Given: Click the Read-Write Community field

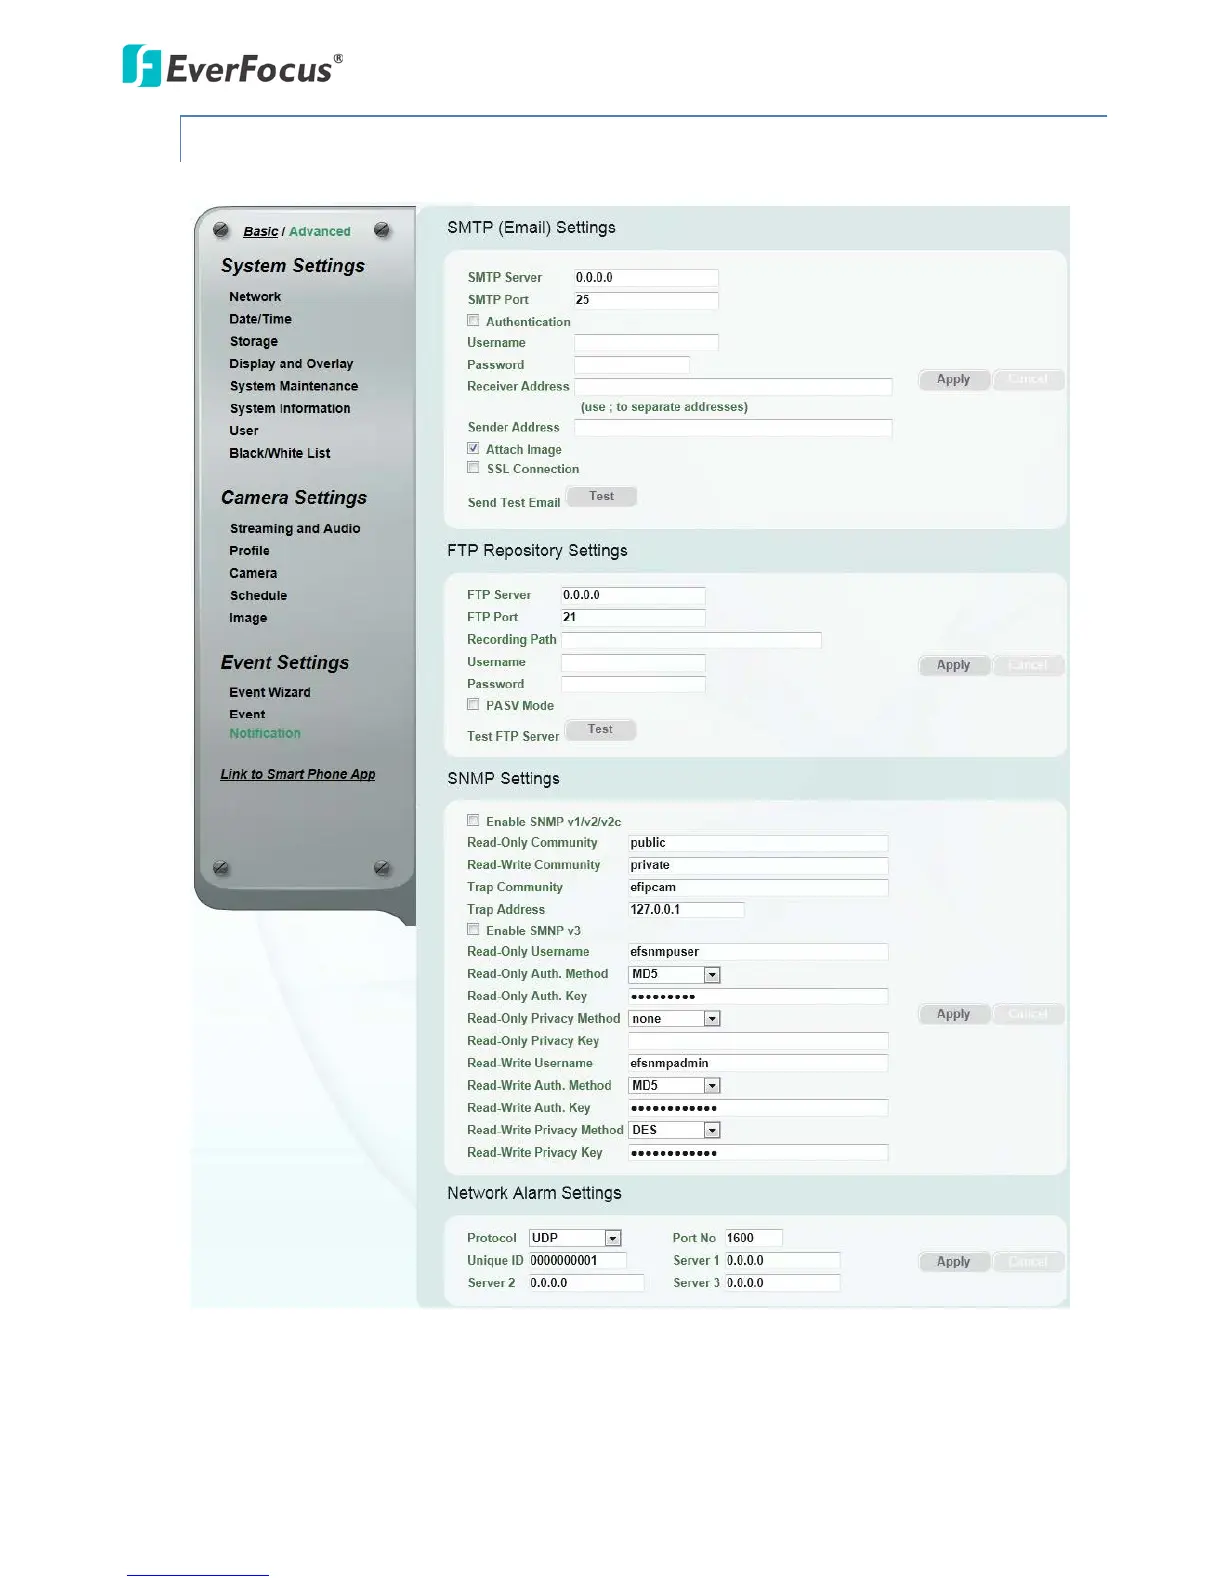Looking at the screenshot, I should pyautogui.click(x=758, y=865).
